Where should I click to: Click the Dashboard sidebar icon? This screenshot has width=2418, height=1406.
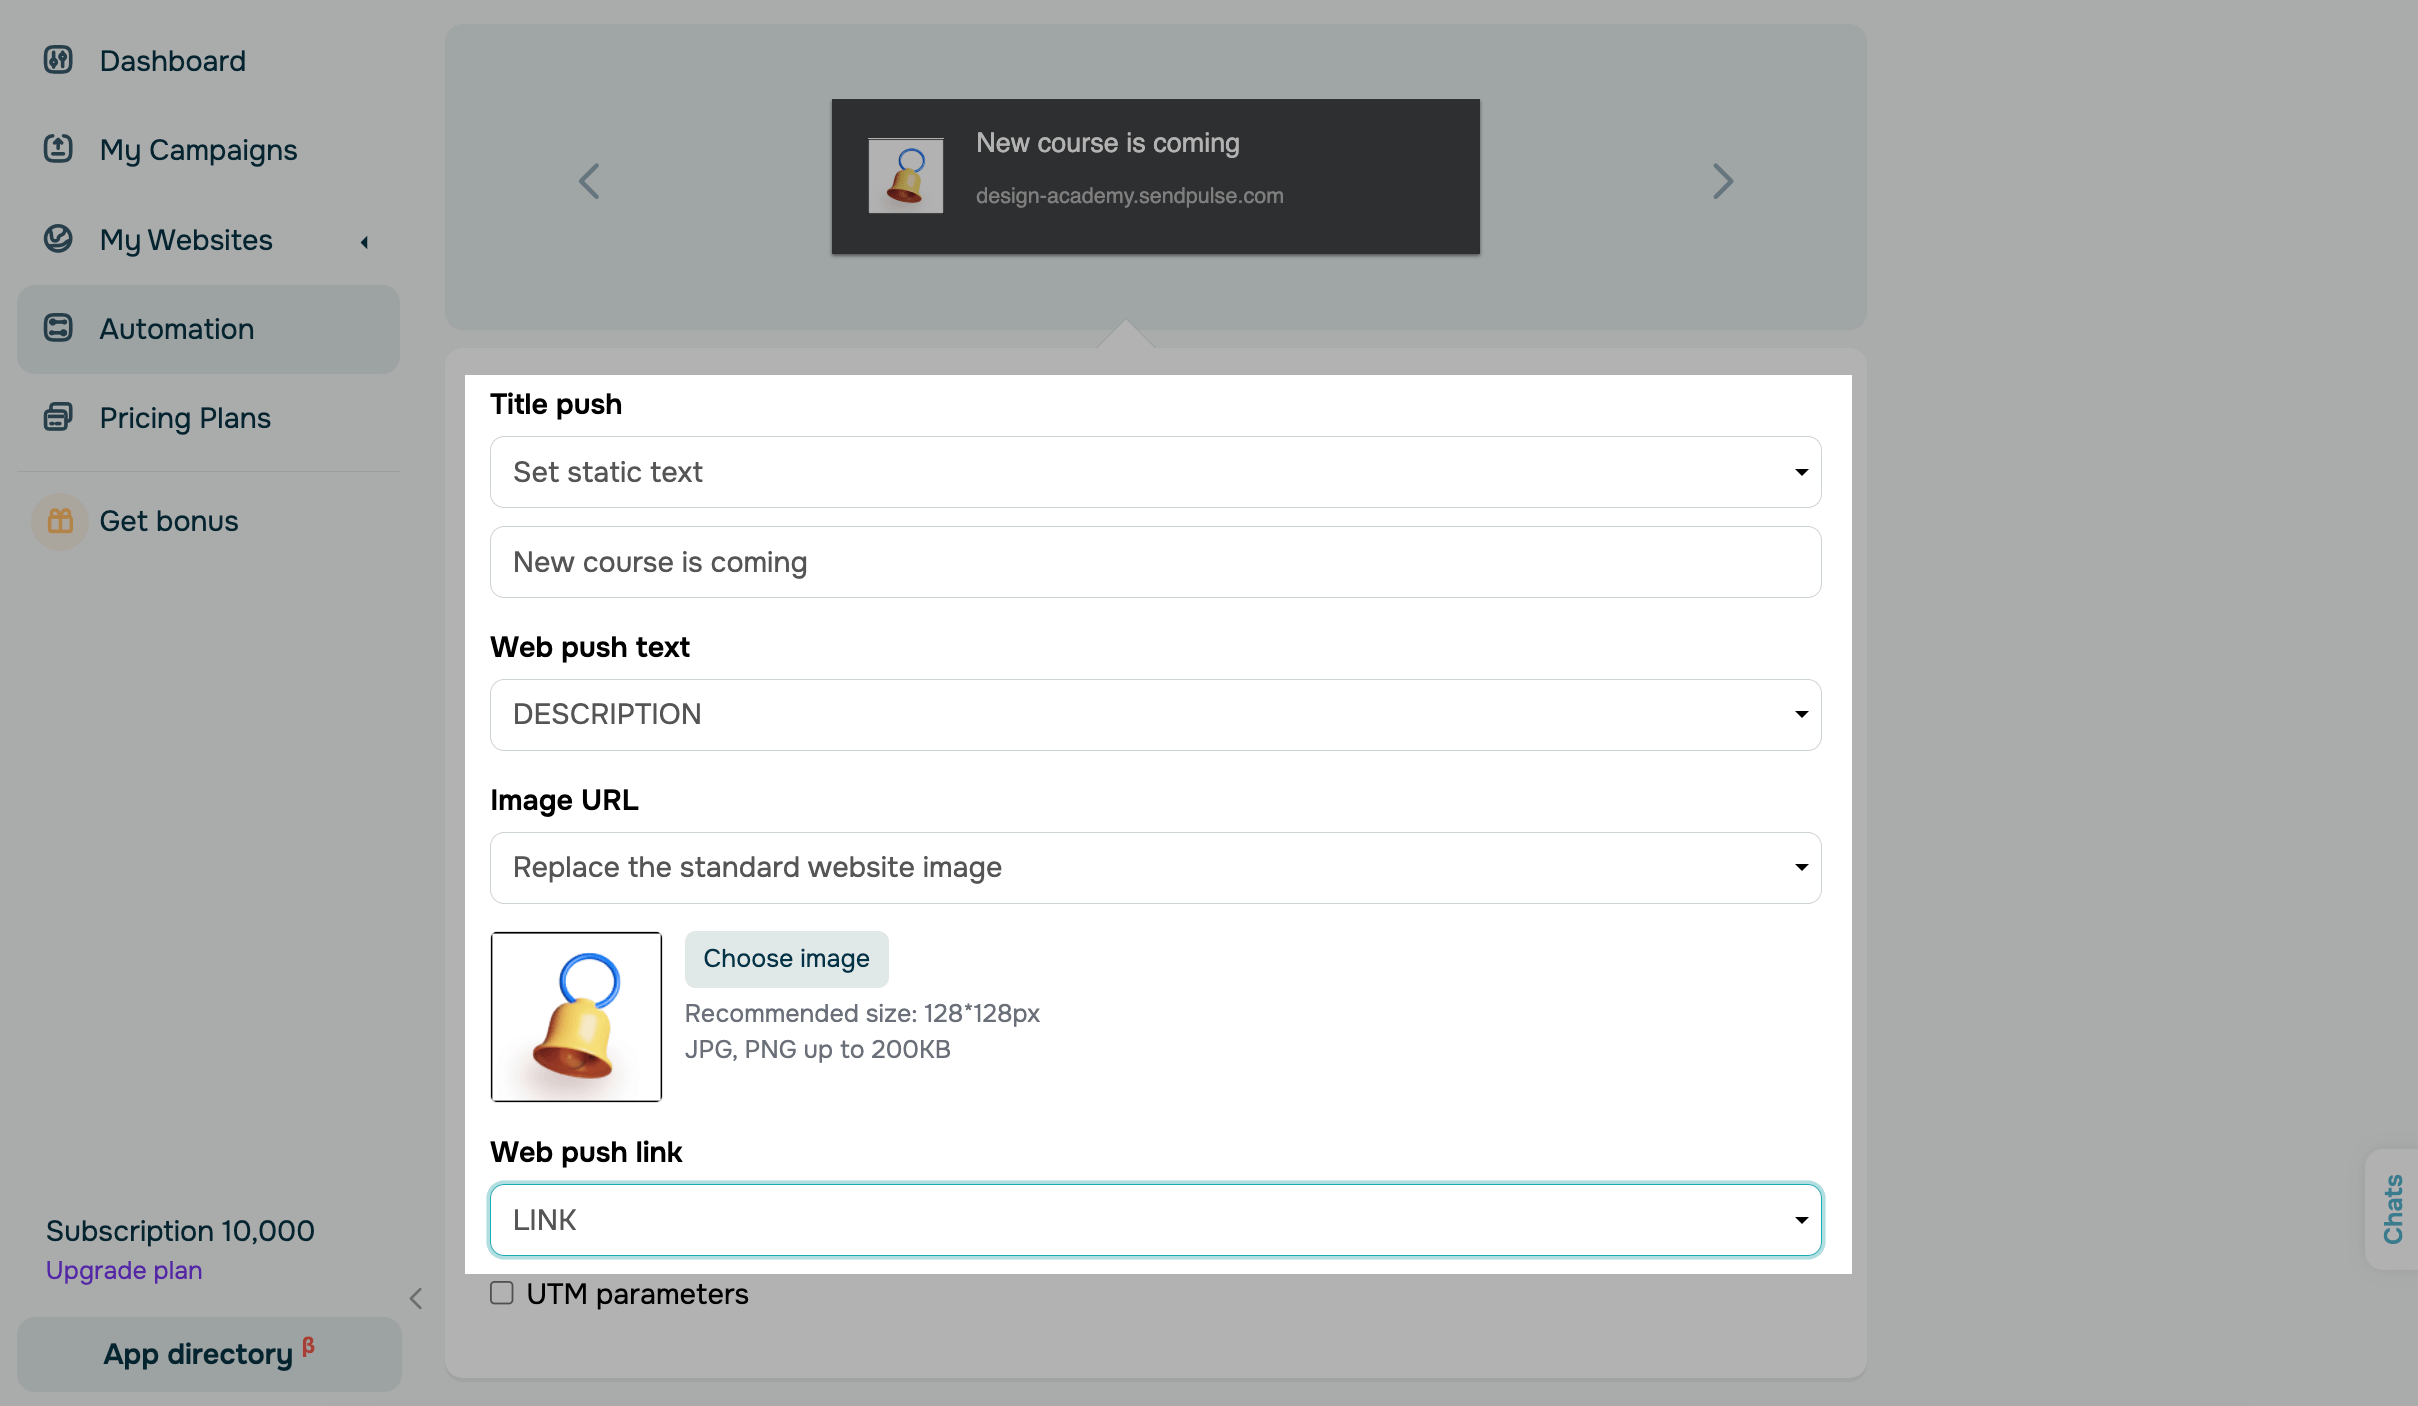[x=58, y=60]
